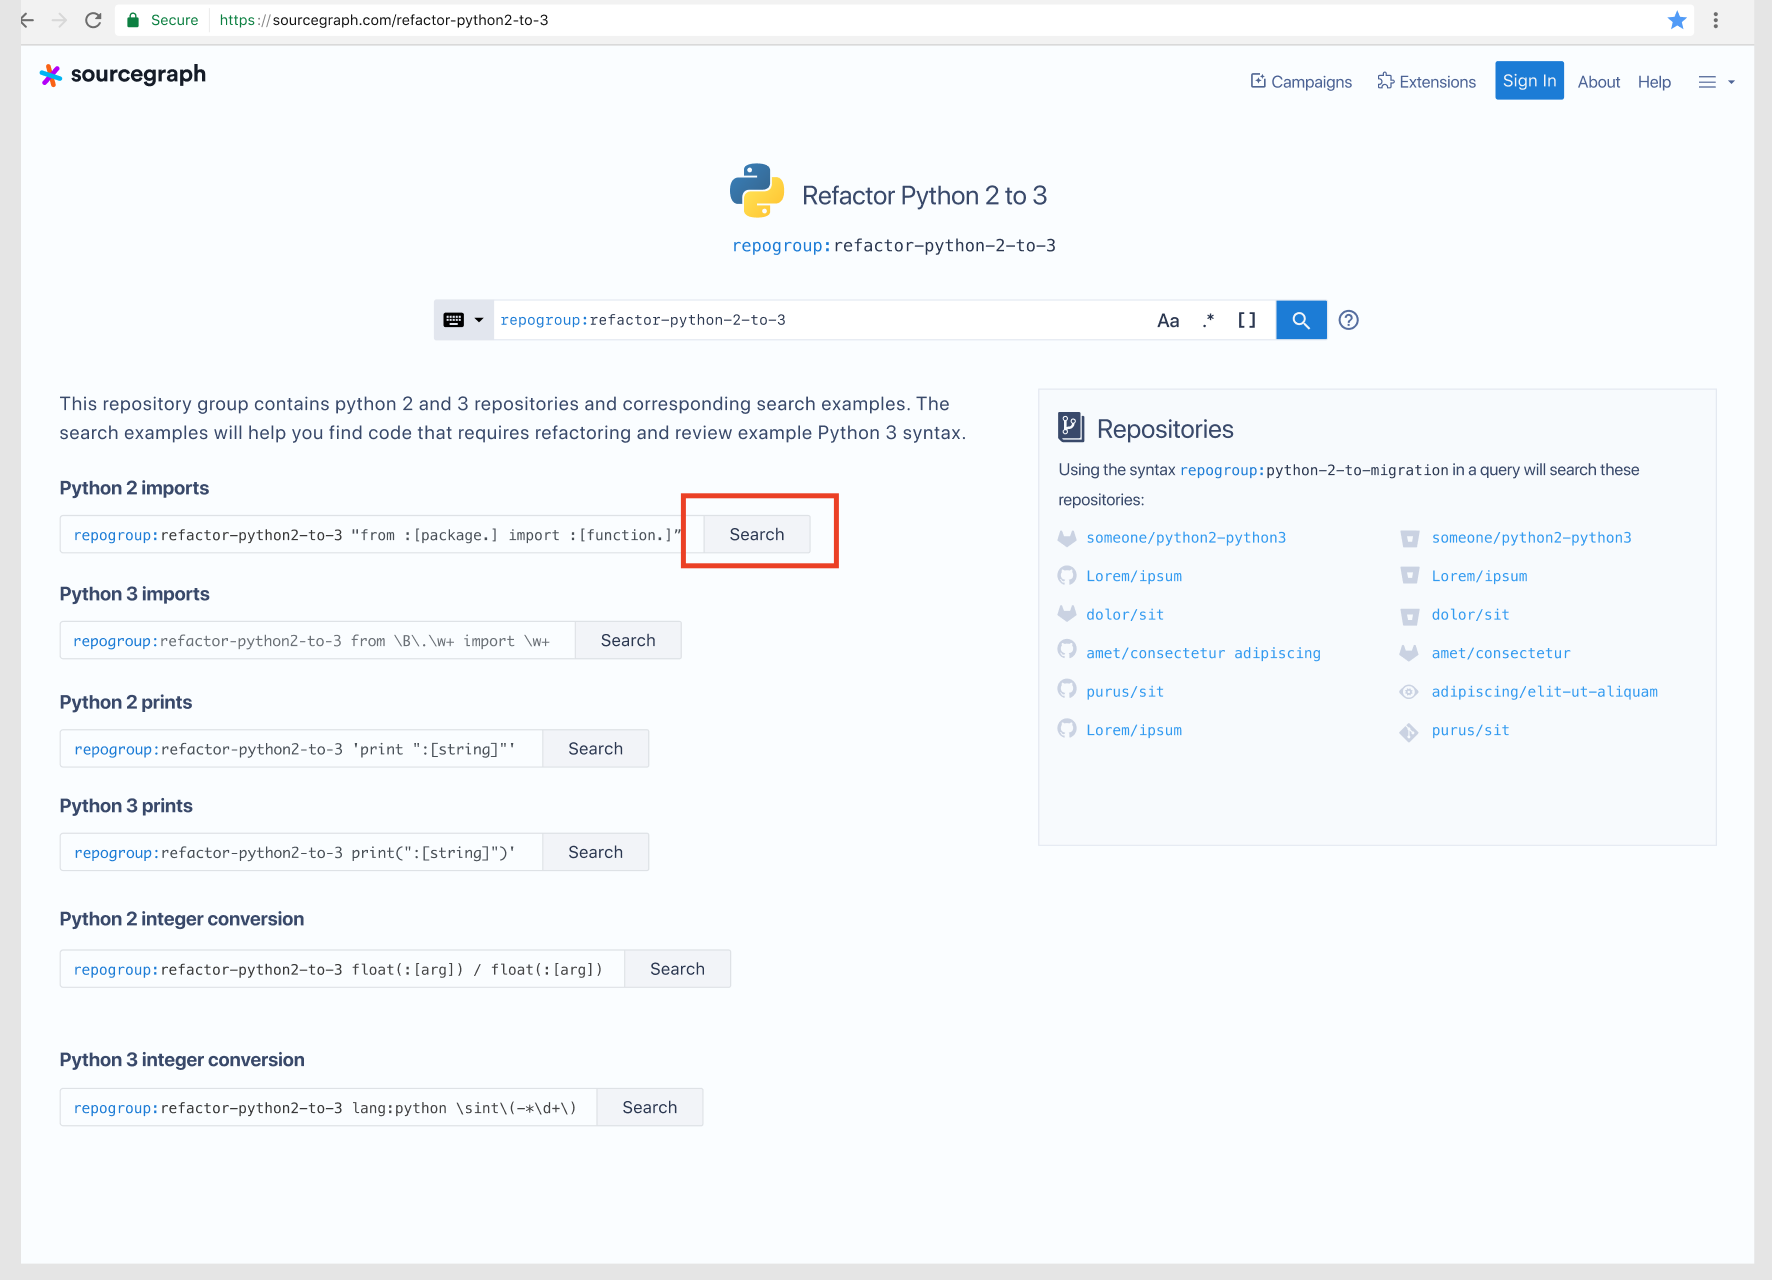Image resolution: width=1772 pixels, height=1280 pixels.
Task: Search Python 3 integer conversion example
Action: click(649, 1107)
